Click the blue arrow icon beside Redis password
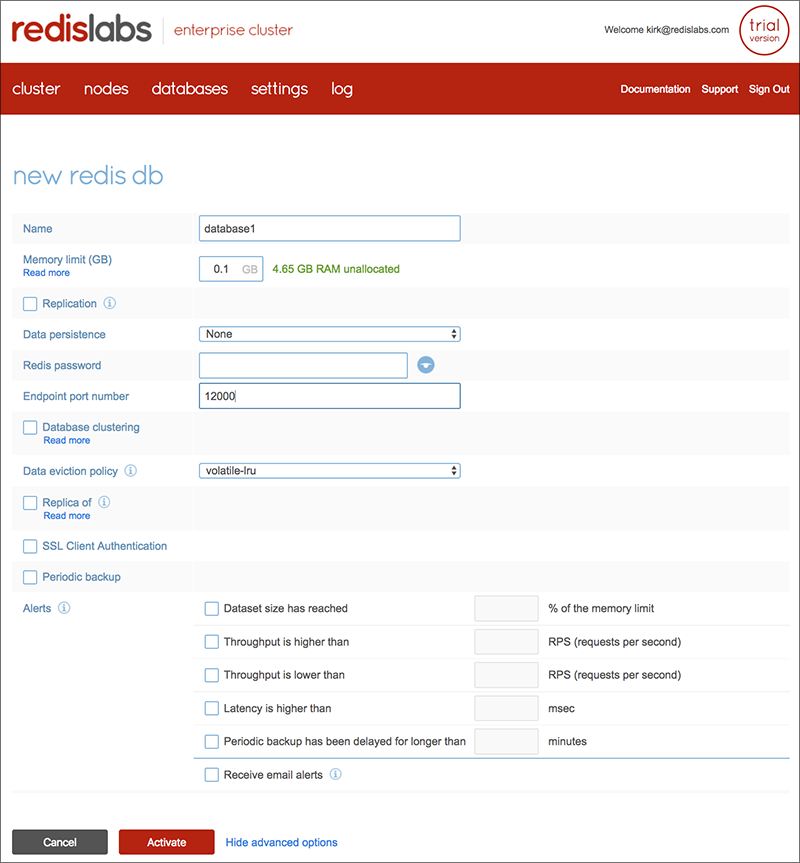This screenshot has height=863, width=800. pyautogui.click(x=426, y=366)
